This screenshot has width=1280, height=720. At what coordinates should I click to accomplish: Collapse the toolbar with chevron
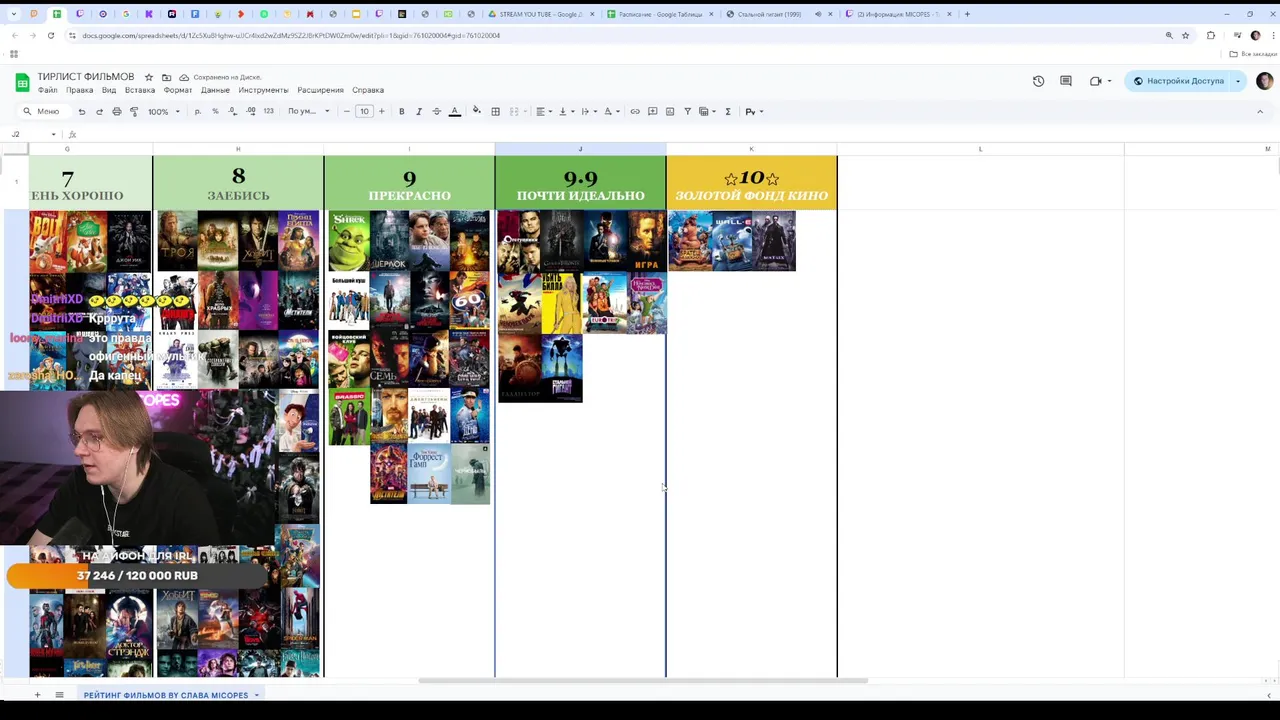coord(1259,111)
